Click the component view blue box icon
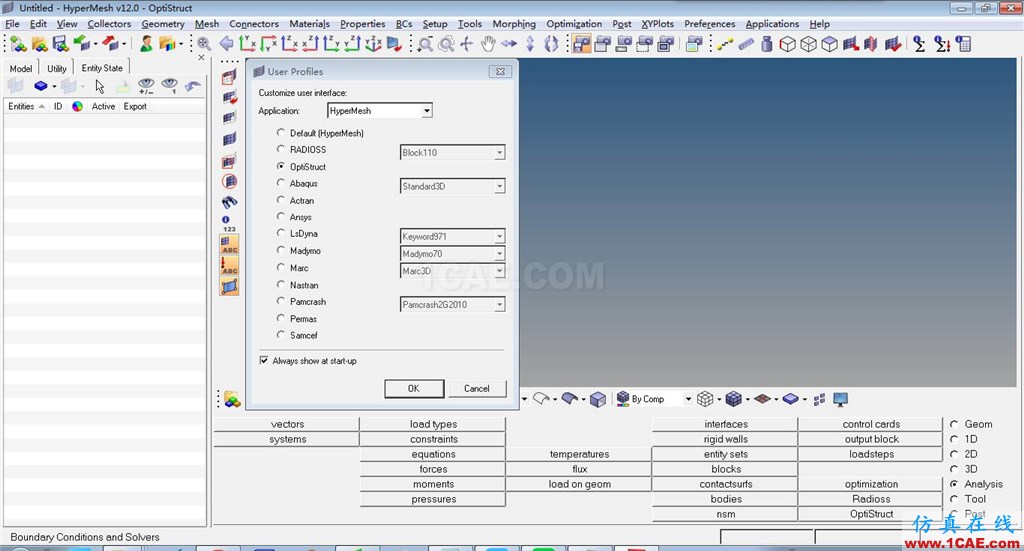Viewport: 1024px width, 551px height. pyautogui.click(x=40, y=86)
